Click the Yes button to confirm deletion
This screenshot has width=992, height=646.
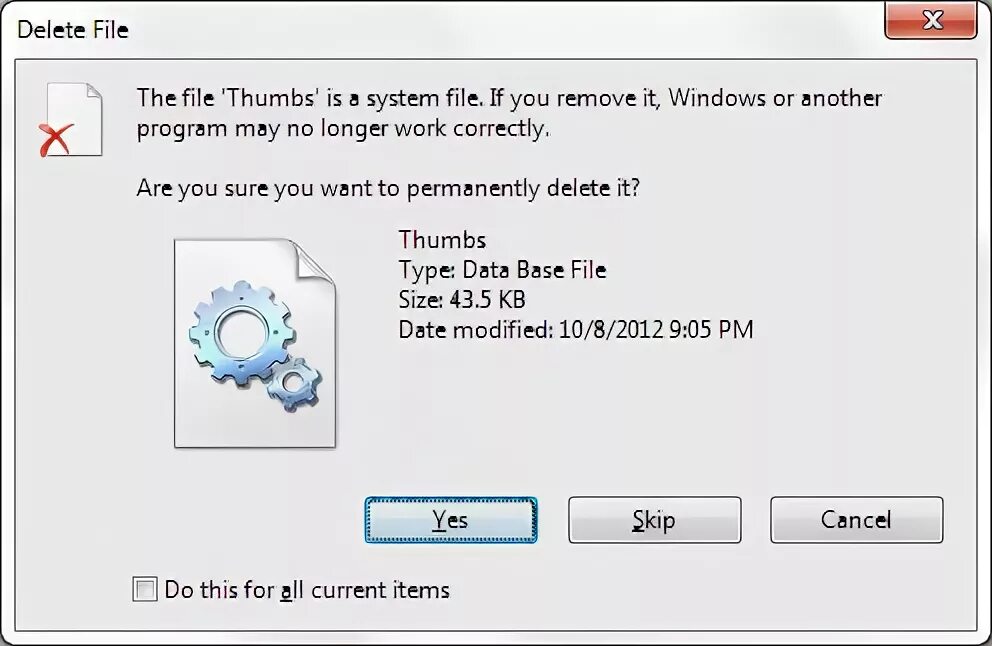click(x=451, y=520)
